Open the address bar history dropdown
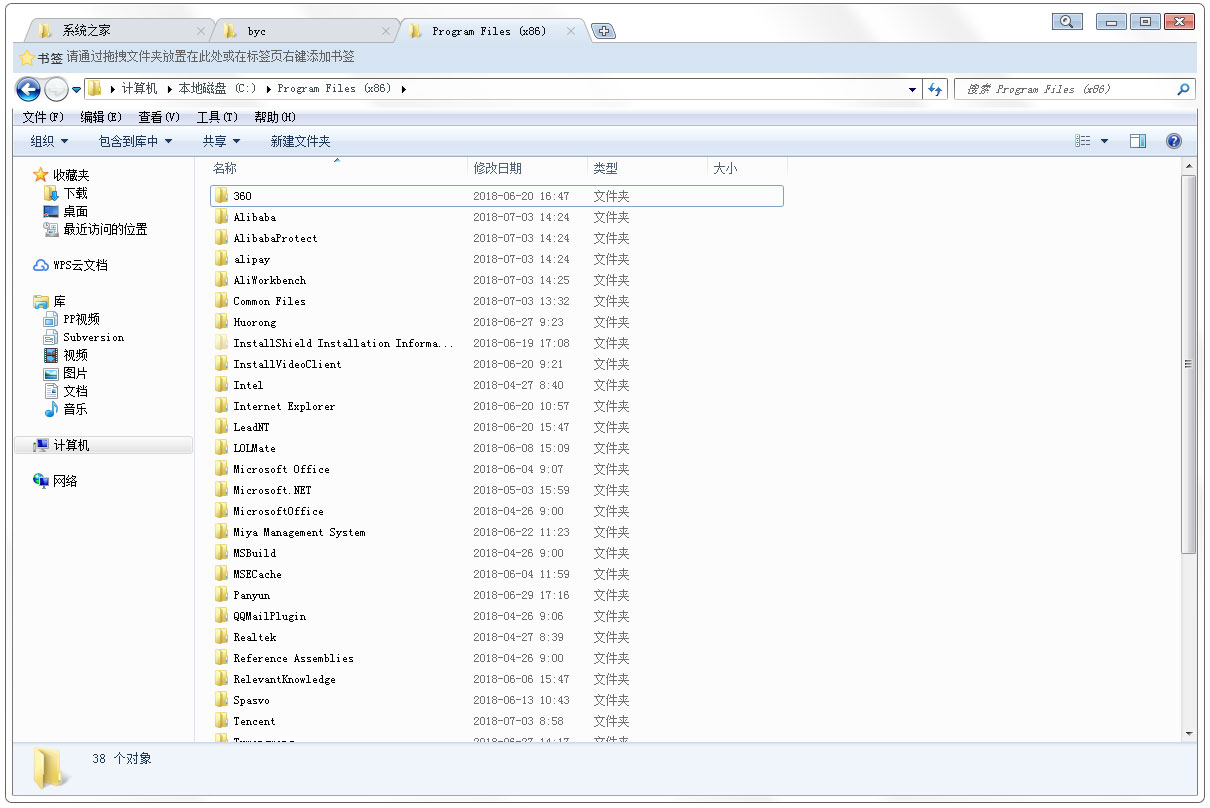This screenshot has height=808, width=1210. click(912, 89)
